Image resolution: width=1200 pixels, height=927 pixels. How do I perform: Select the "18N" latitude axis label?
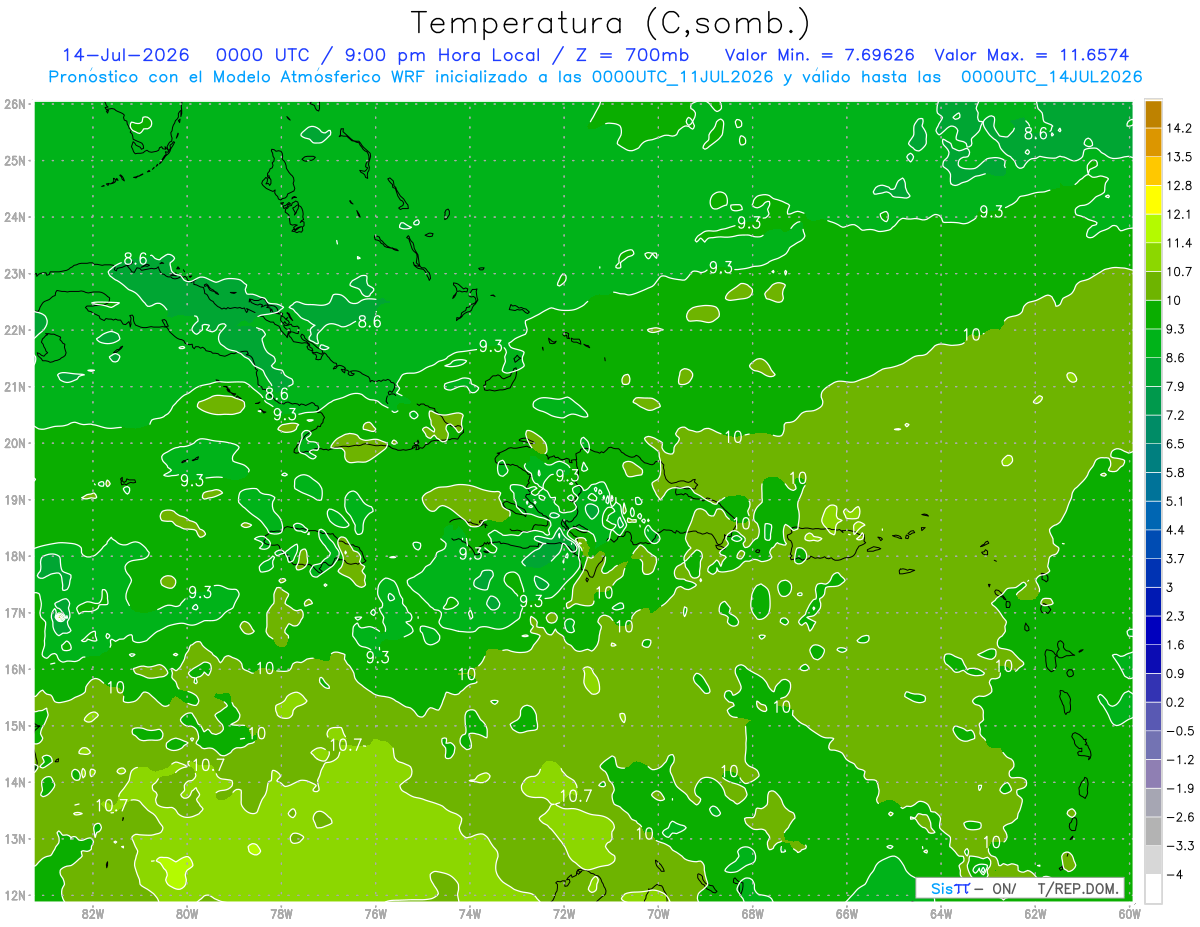[15, 556]
